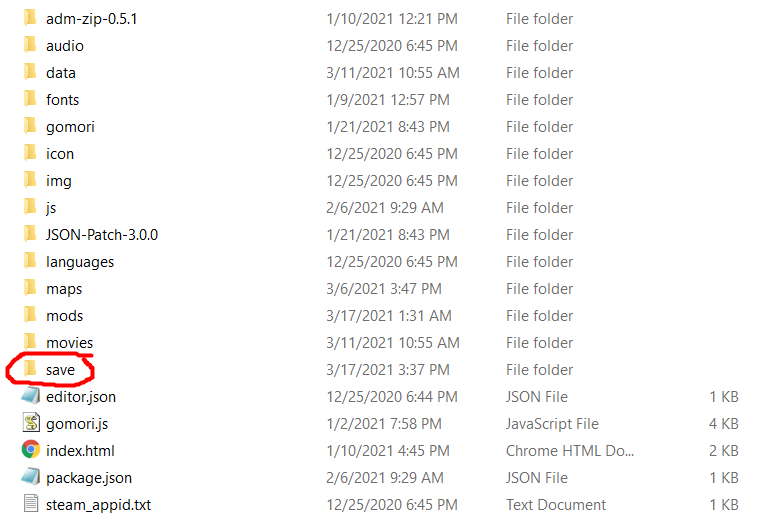Select the editor.json file icon

click(30, 396)
